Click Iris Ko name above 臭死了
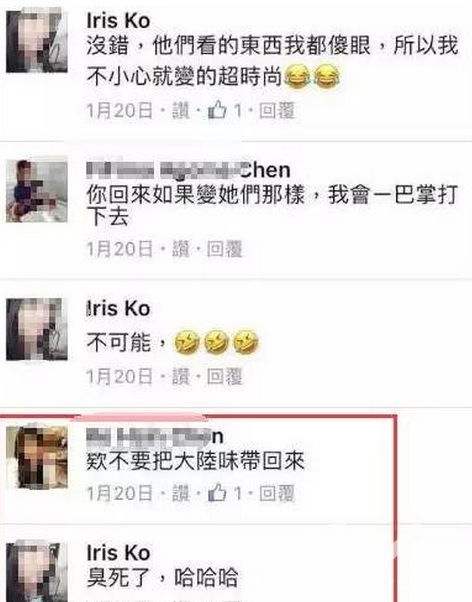 point(118,553)
